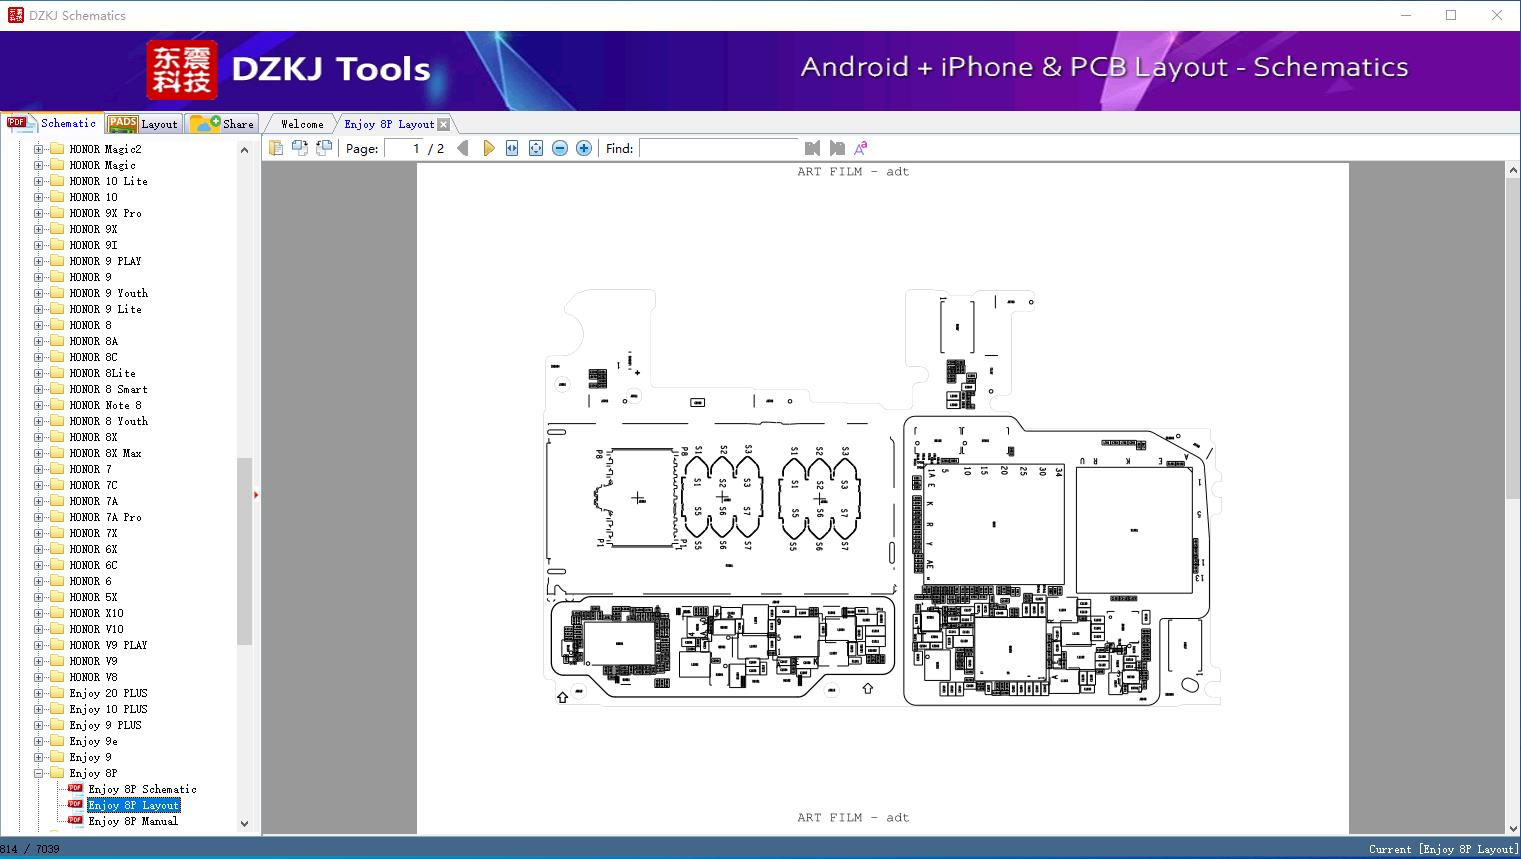Click the document scroll down arrow

click(1513, 826)
